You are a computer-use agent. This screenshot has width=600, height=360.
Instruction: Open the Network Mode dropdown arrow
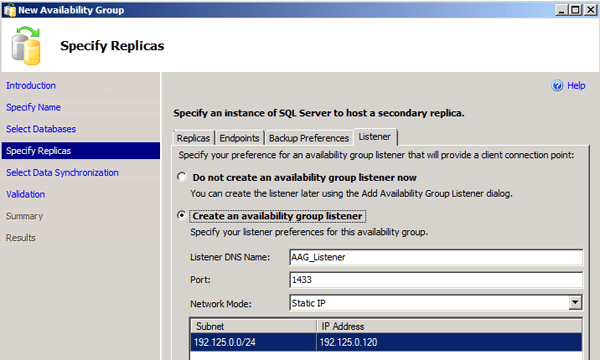pos(575,303)
